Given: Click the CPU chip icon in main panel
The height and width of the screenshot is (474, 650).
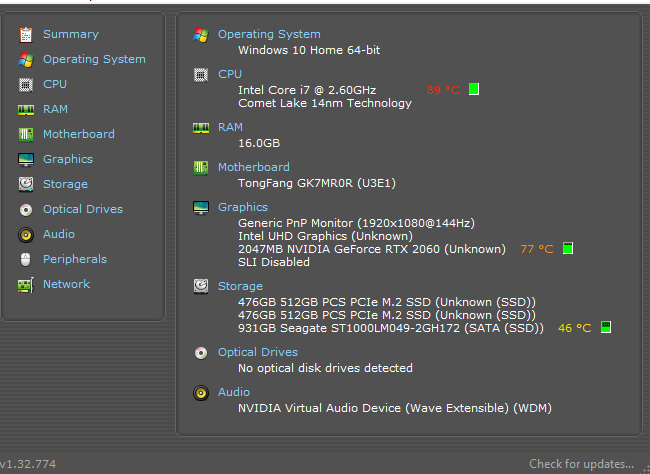Looking at the screenshot, I should [x=201, y=75].
